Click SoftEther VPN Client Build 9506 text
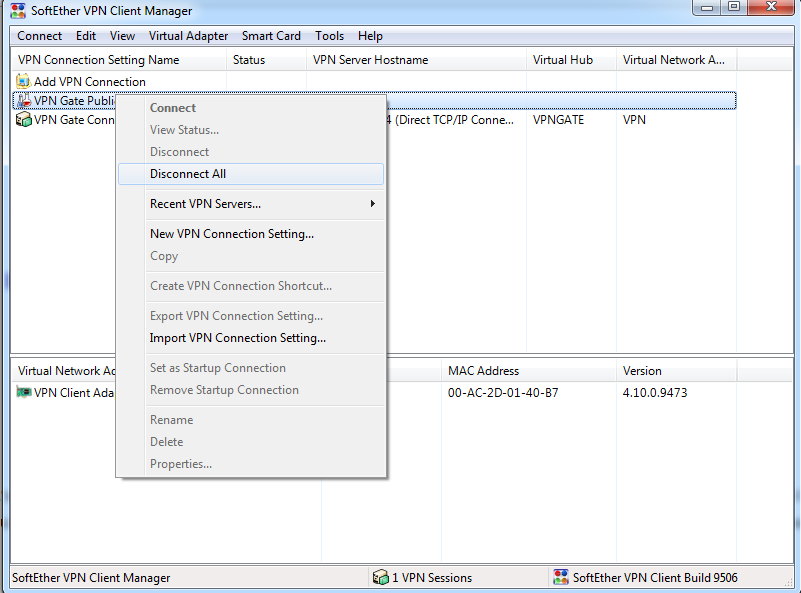Viewport: 801px width, 593px height. pyautogui.click(x=655, y=578)
